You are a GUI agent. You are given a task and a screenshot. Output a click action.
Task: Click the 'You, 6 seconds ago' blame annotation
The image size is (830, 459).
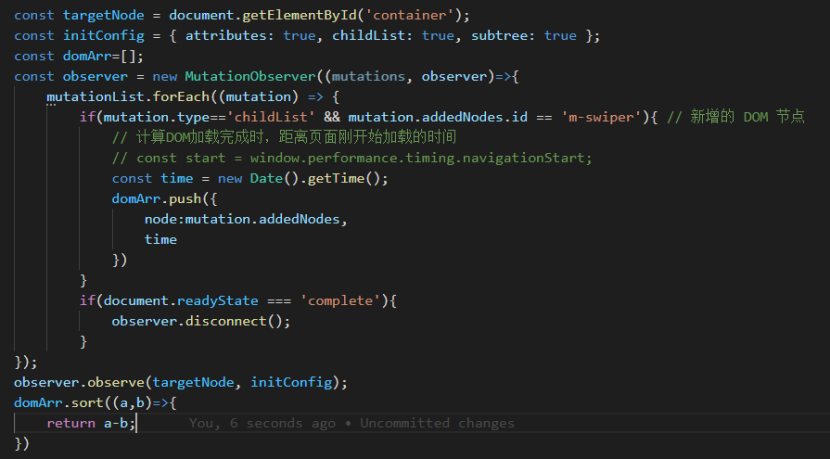[262, 424]
